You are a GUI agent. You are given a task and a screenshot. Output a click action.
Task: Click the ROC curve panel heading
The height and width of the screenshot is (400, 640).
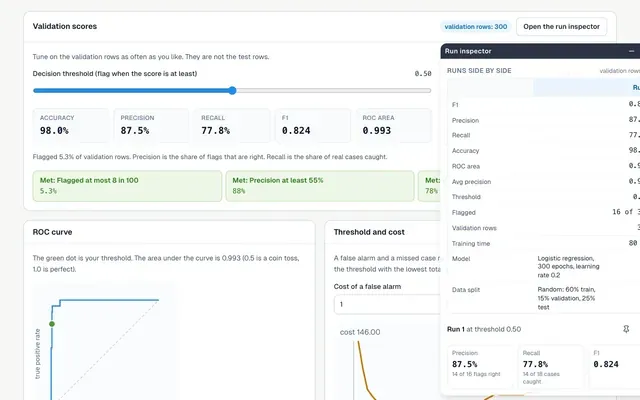52,232
